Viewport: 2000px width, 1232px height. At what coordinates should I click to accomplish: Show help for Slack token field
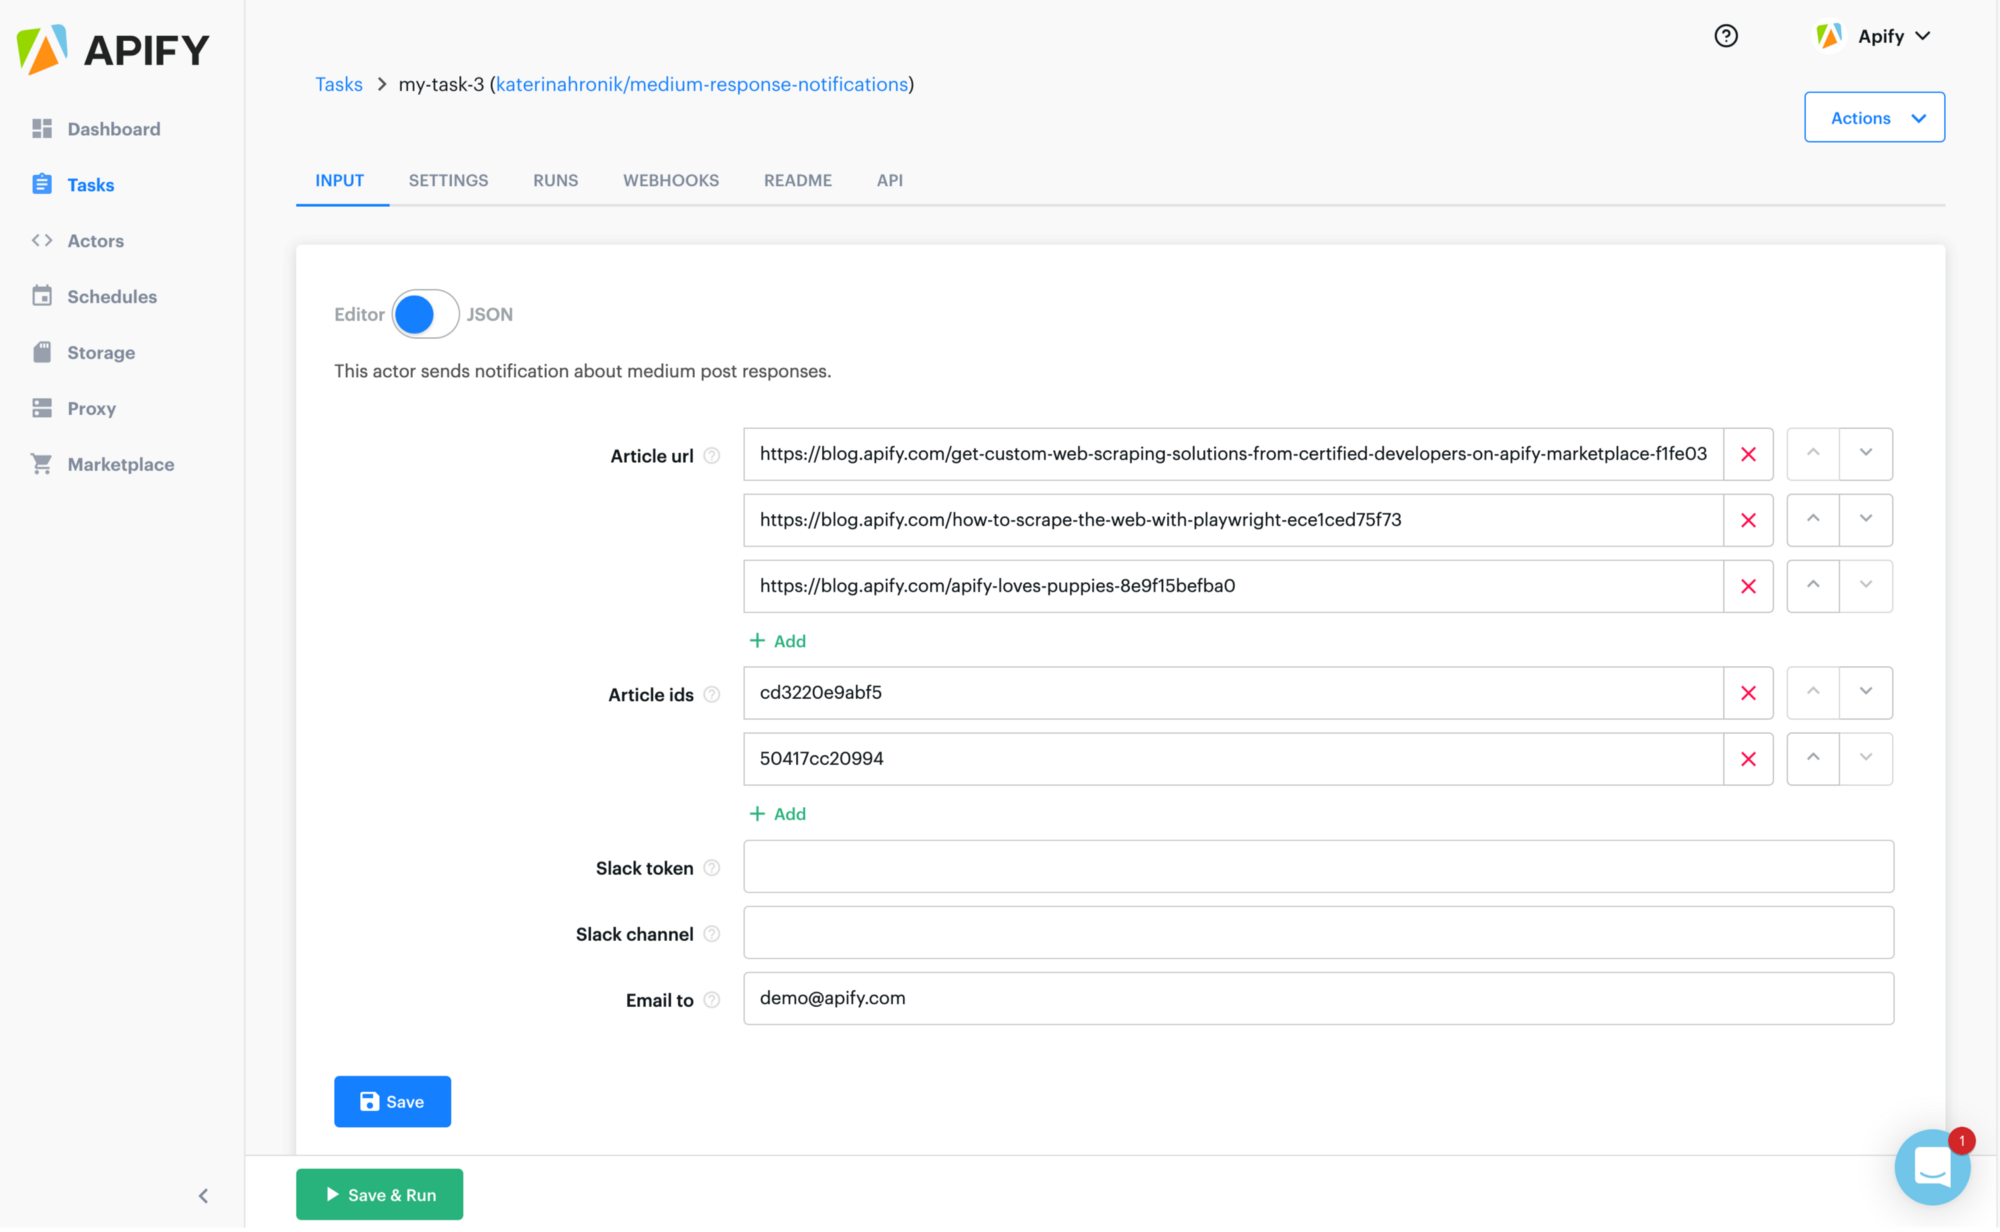[x=712, y=869]
